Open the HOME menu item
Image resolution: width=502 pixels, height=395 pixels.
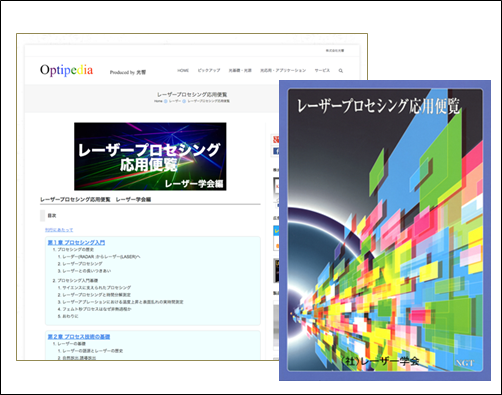click(183, 71)
